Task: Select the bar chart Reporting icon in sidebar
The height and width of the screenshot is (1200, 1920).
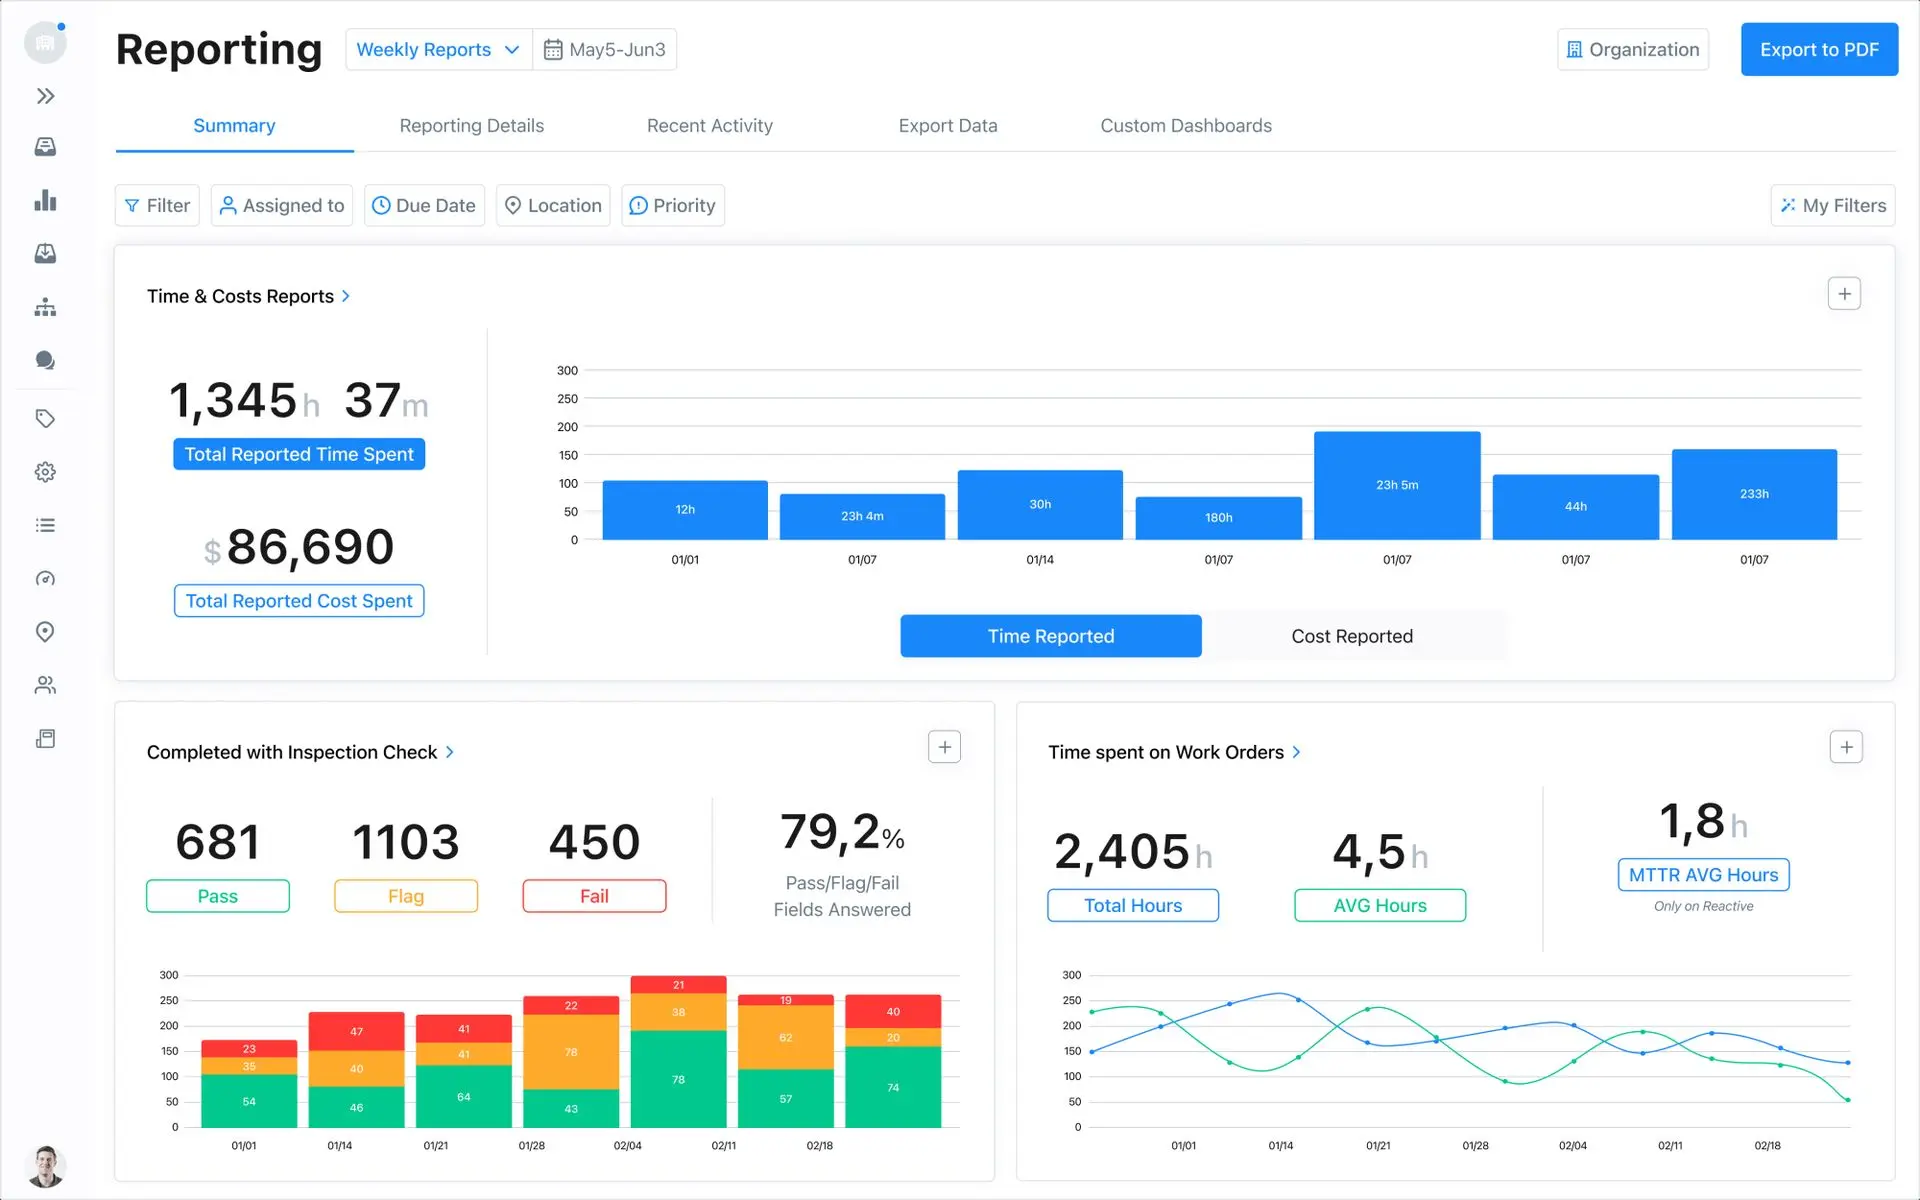Action: 45,201
